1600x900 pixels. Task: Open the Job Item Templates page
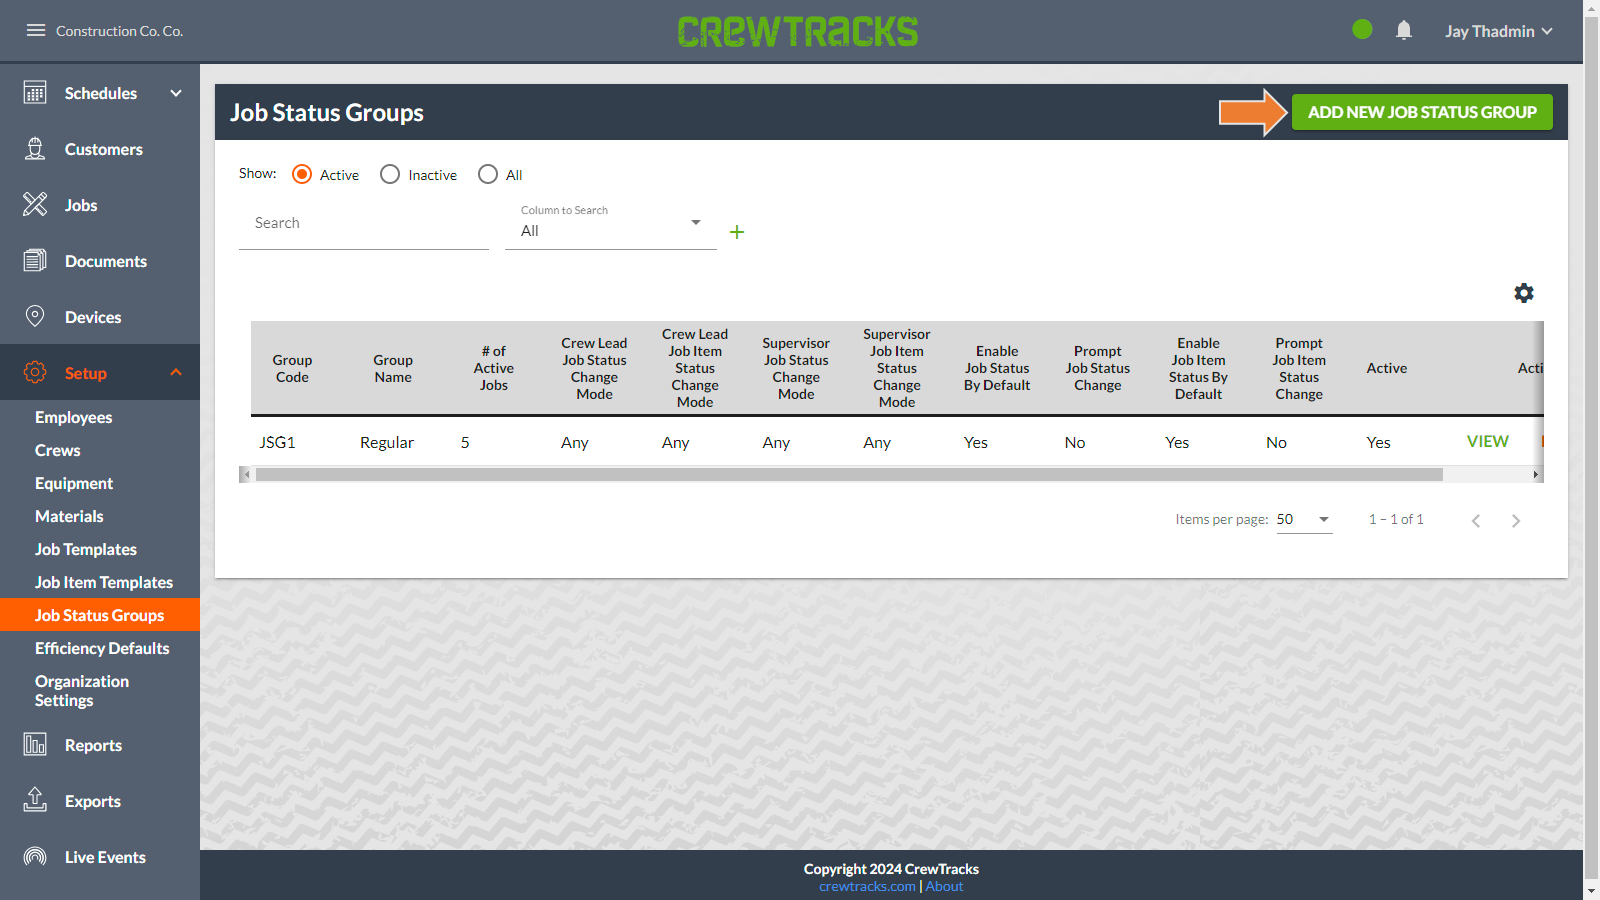click(x=104, y=582)
